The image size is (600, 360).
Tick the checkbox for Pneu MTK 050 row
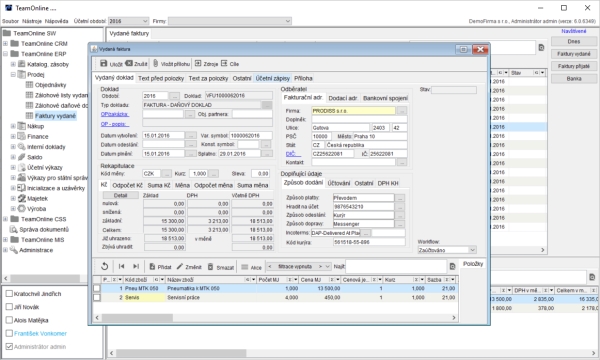coord(97,288)
